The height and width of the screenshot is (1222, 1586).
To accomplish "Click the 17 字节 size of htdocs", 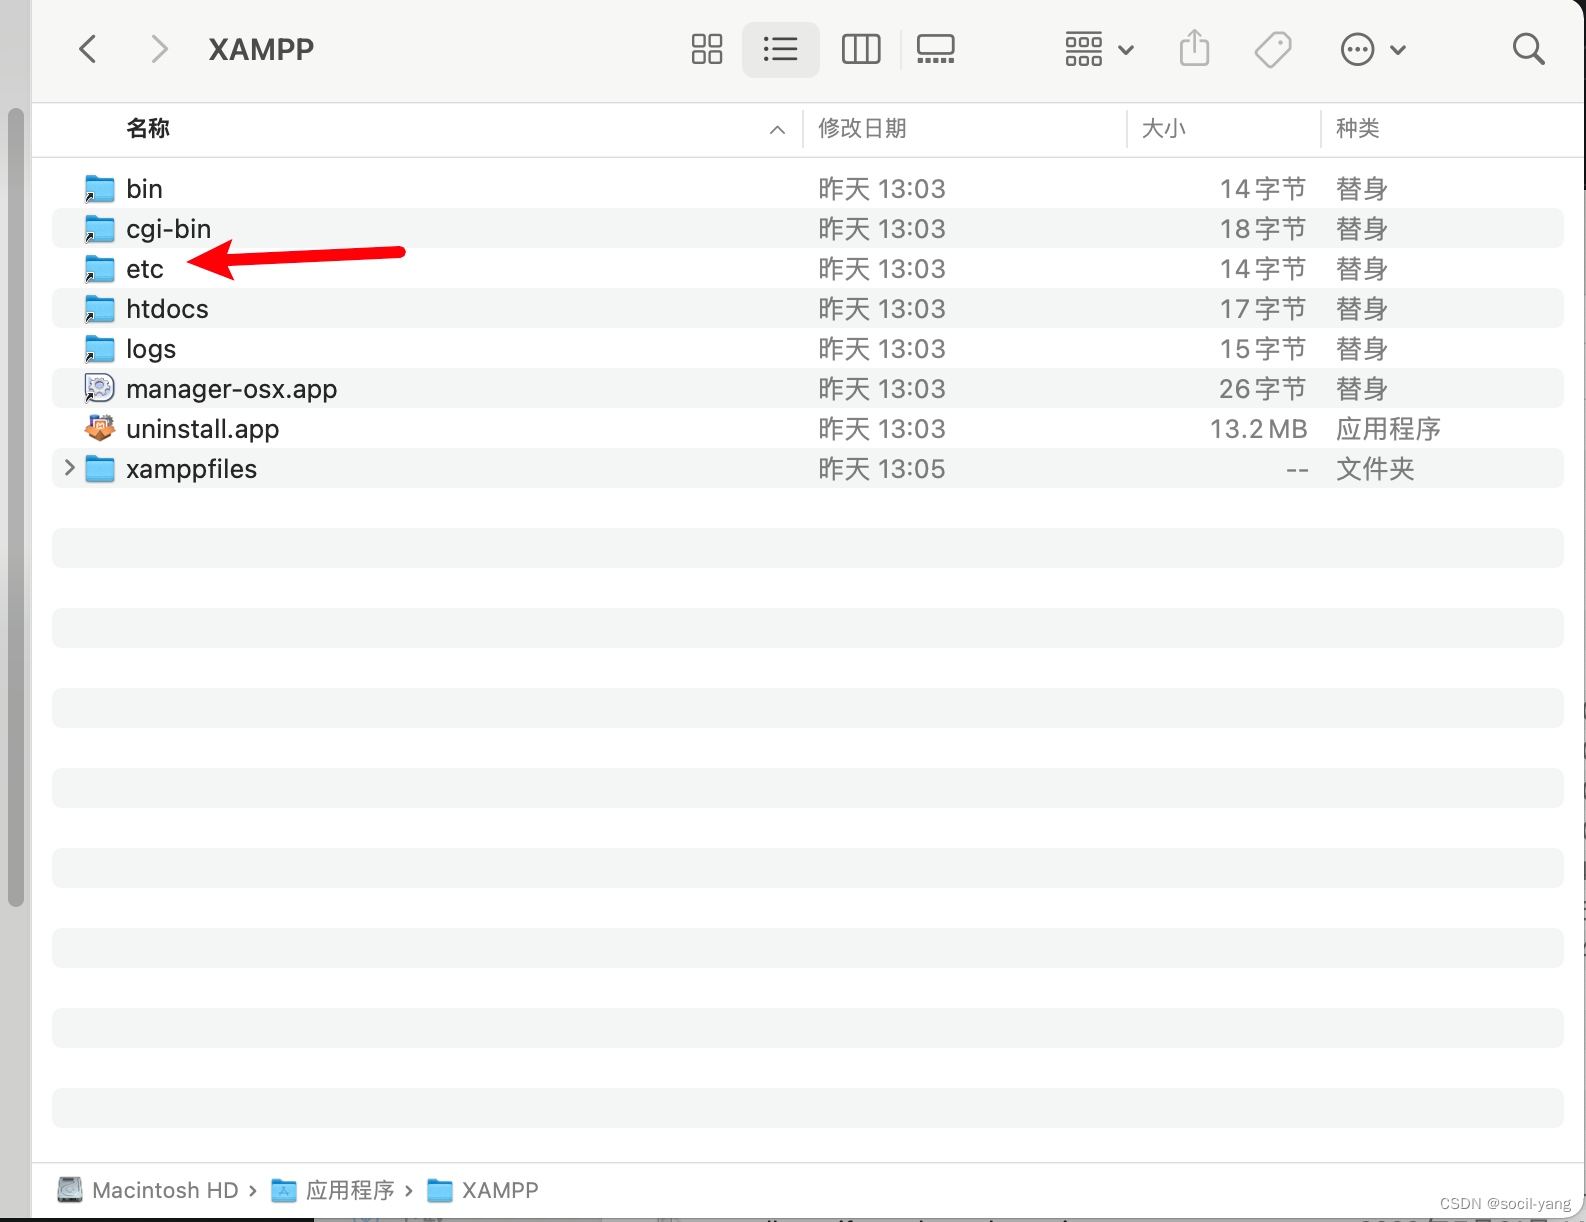I will pyautogui.click(x=1262, y=309).
